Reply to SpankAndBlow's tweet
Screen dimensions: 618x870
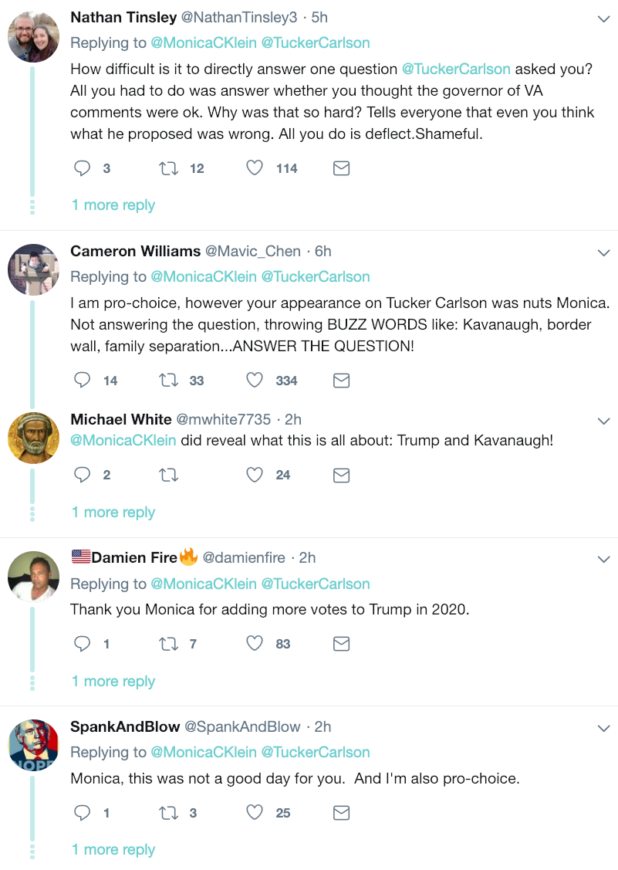coord(83,813)
